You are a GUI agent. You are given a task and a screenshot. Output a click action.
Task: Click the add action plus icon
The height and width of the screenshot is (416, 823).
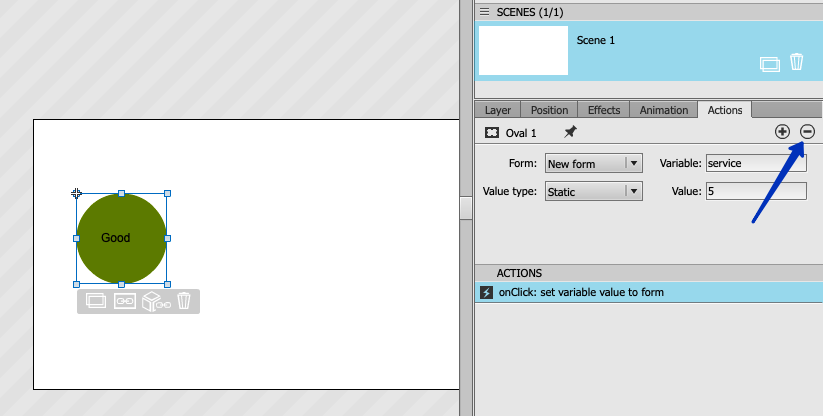[782, 132]
